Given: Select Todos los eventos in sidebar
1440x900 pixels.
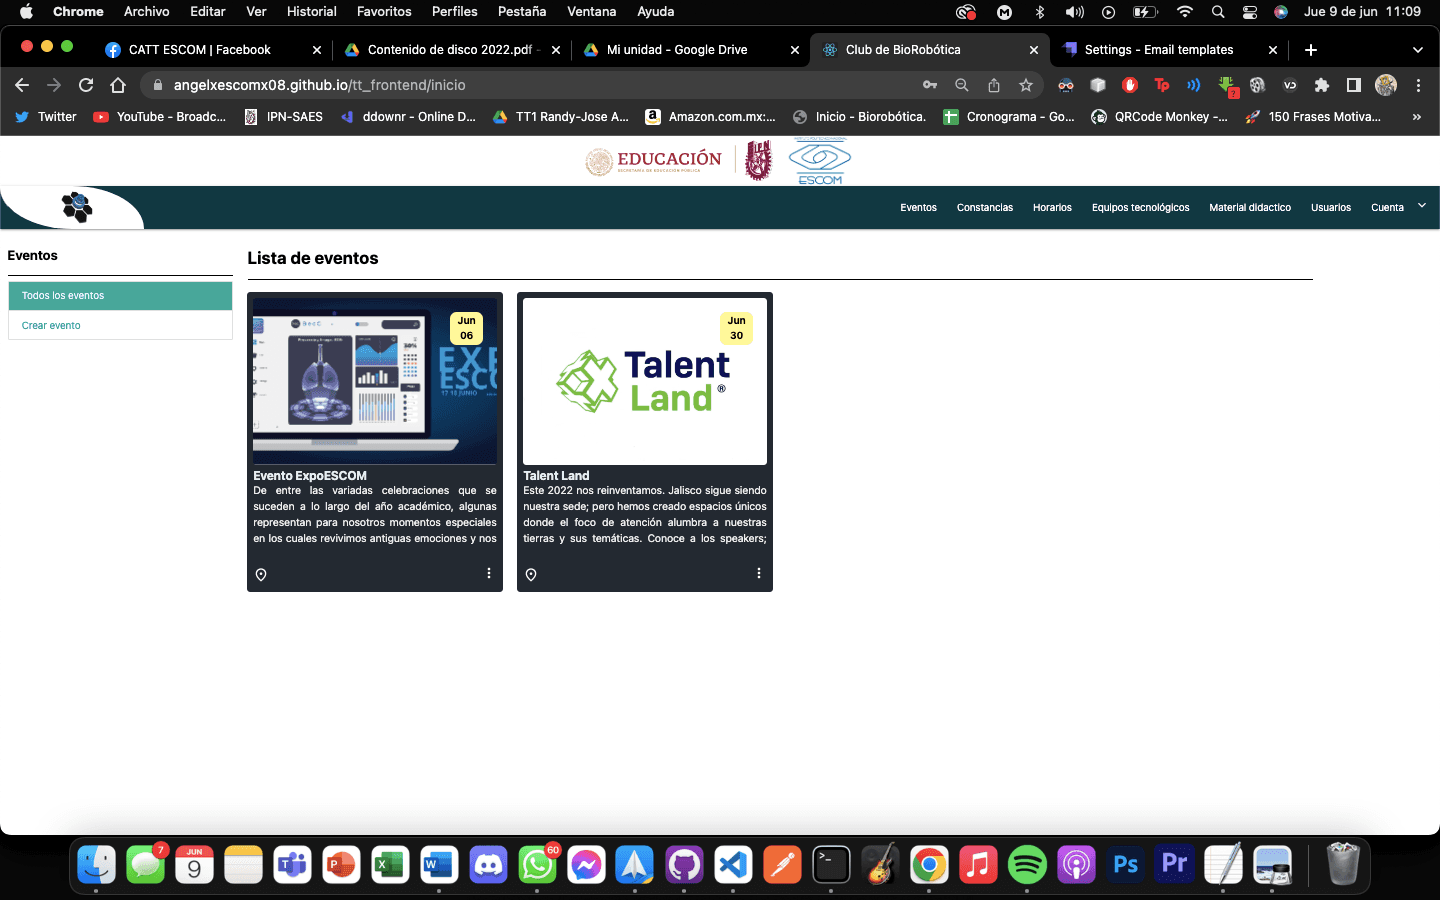Looking at the screenshot, I should [x=120, y=296].
